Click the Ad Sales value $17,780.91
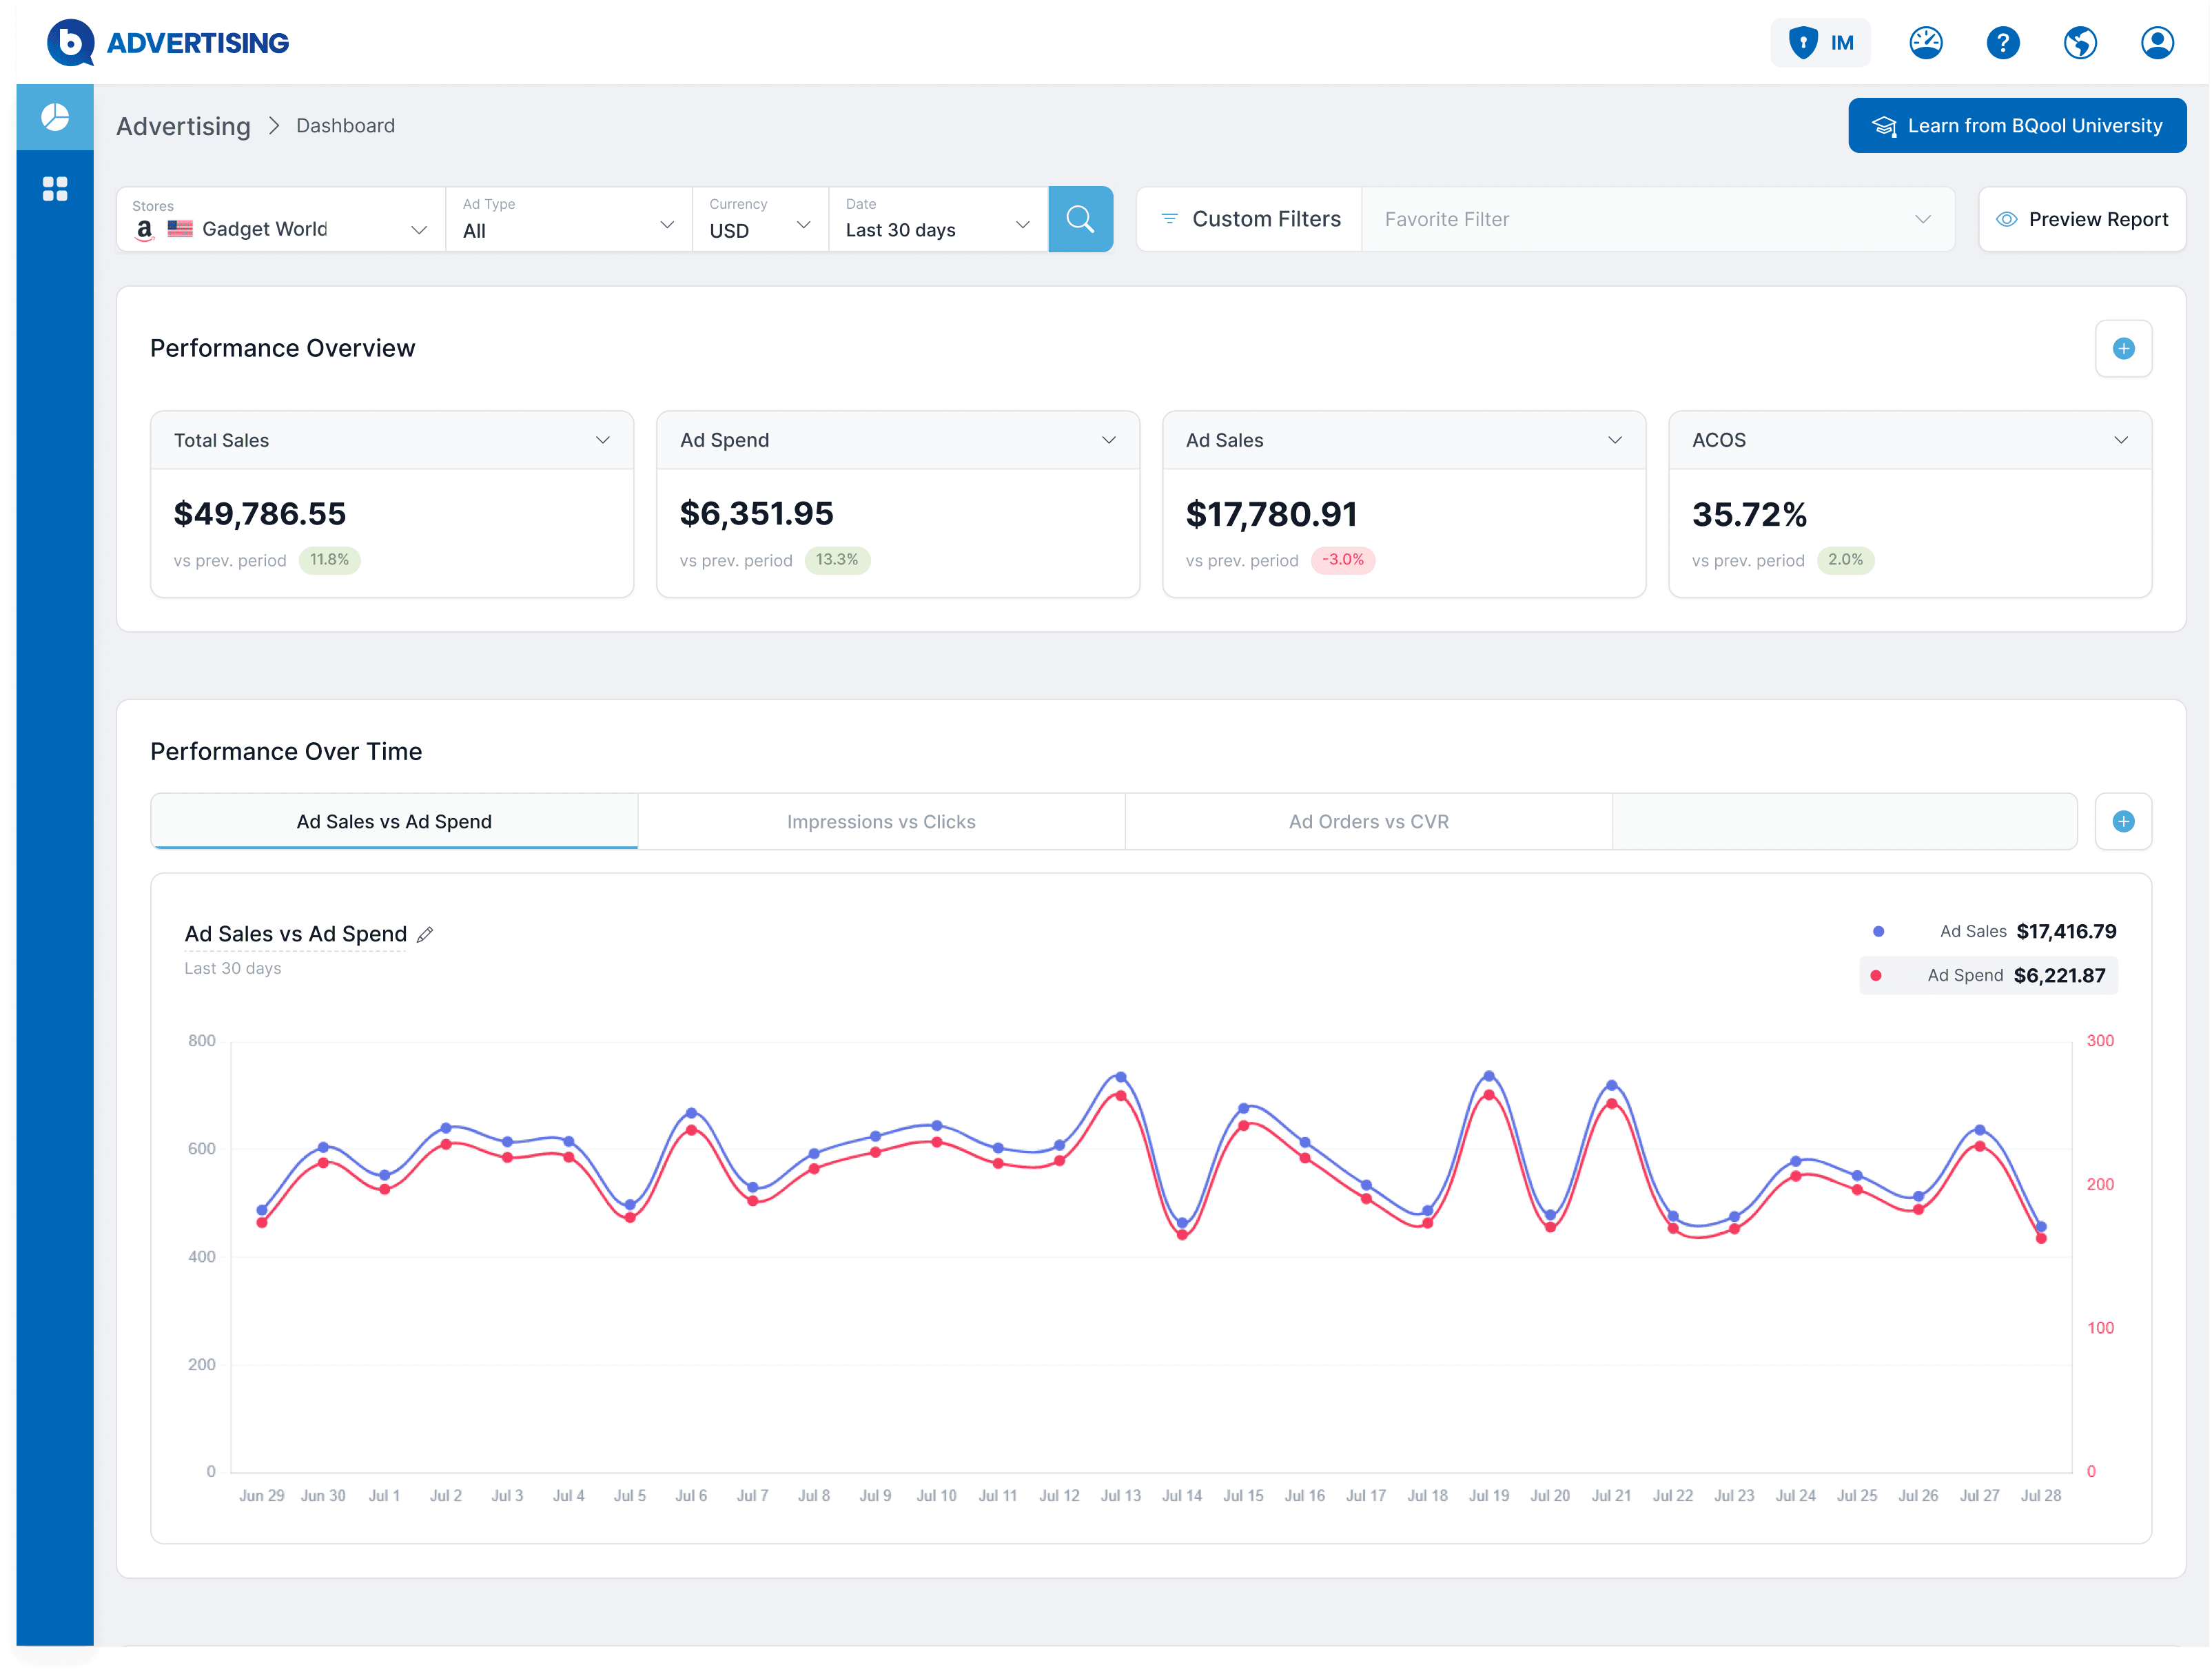 pyautogui.click(x=1272, y=514)
